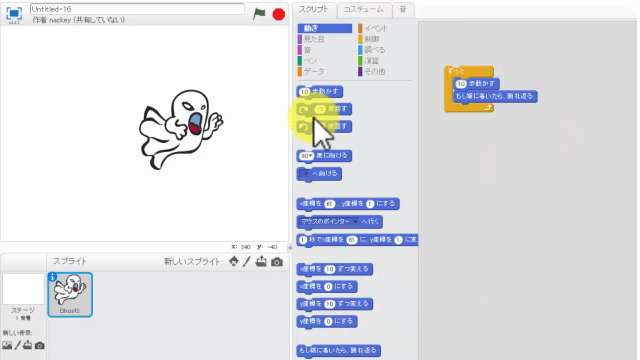Screen dimensions: 640x360
Task: Paint a new sprite with brush icon
Action: (247, 261)
